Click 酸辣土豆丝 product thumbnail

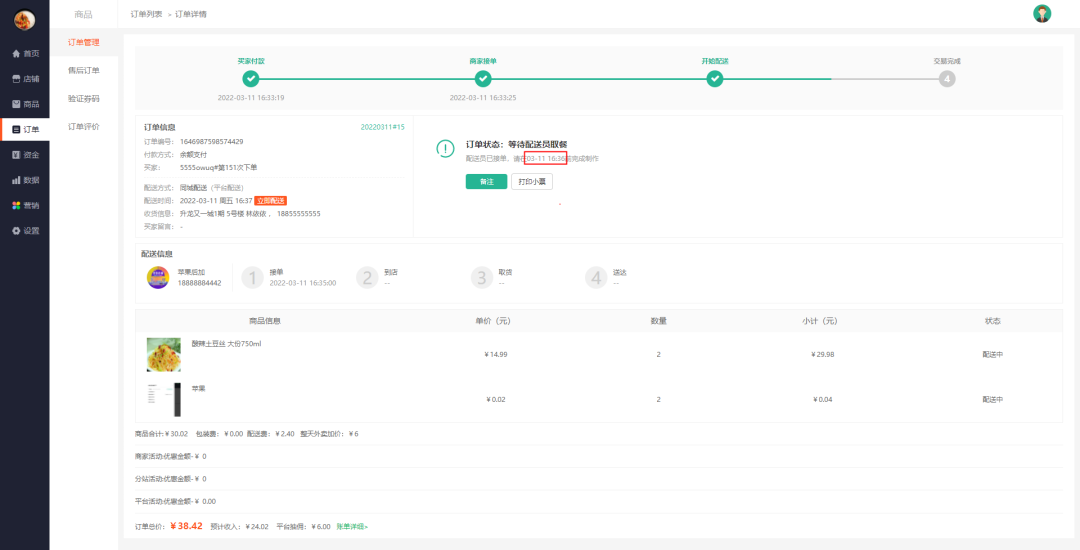click(x=164, y=355)
